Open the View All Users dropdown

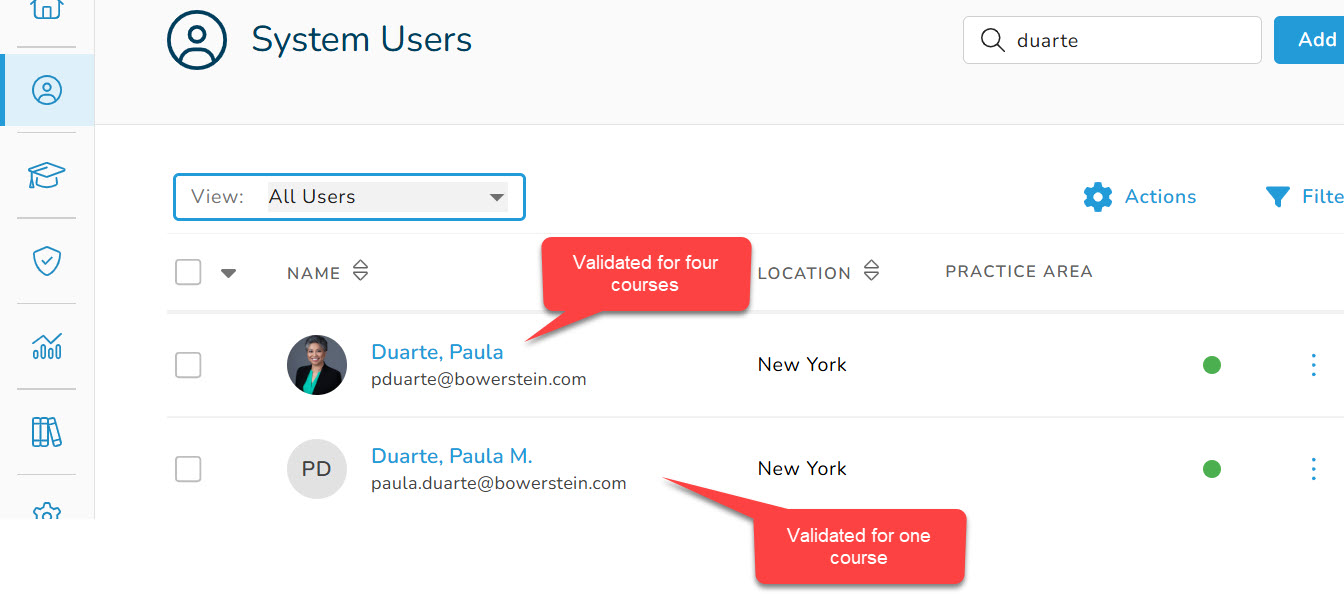point(349,197)
